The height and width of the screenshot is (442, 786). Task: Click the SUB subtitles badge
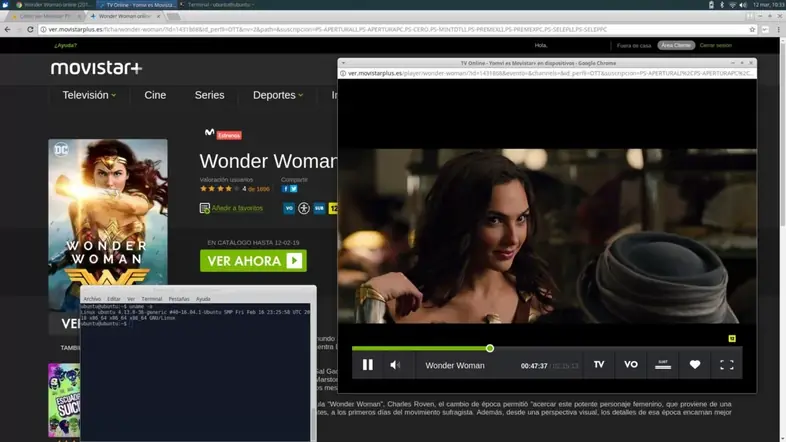point(319,208)
